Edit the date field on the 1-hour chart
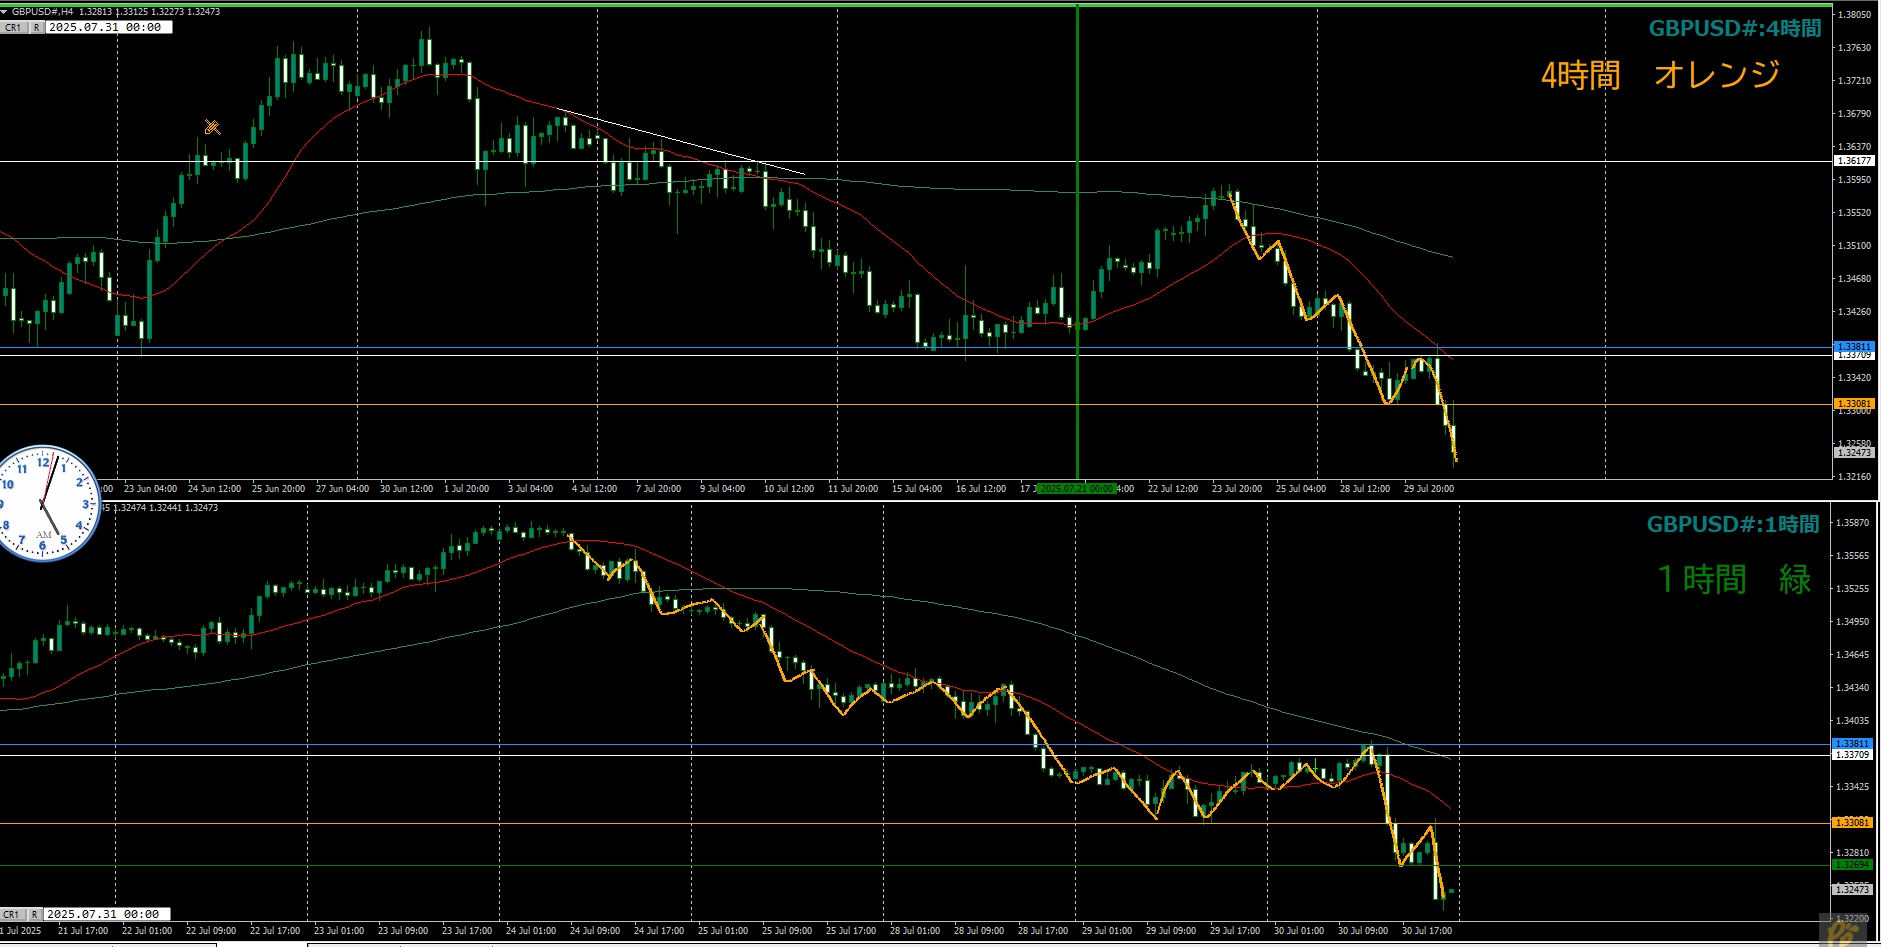This screenshot has height=947, width=1881. click(106, 914)
